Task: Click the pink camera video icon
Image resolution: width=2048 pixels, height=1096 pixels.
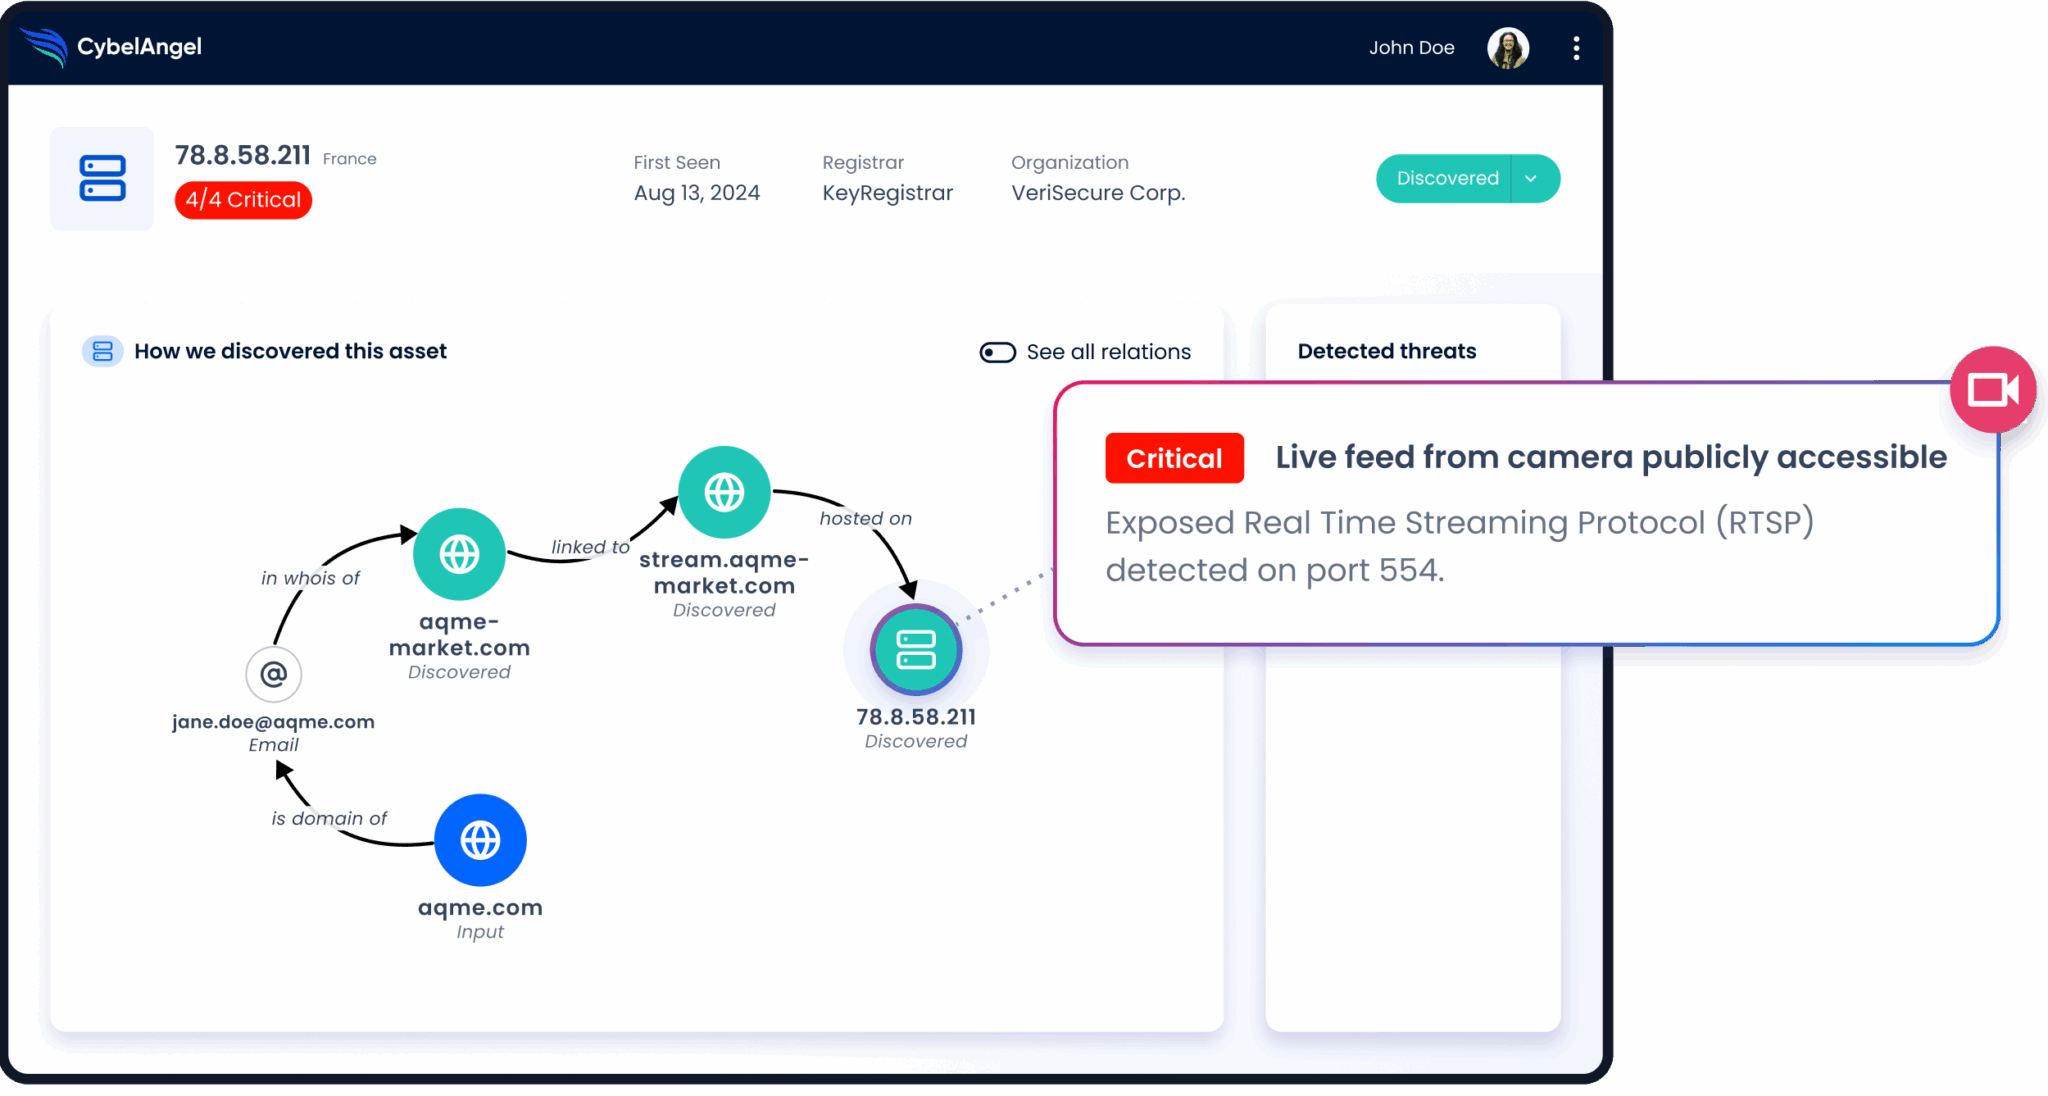Action: (x=1992, y=390)
